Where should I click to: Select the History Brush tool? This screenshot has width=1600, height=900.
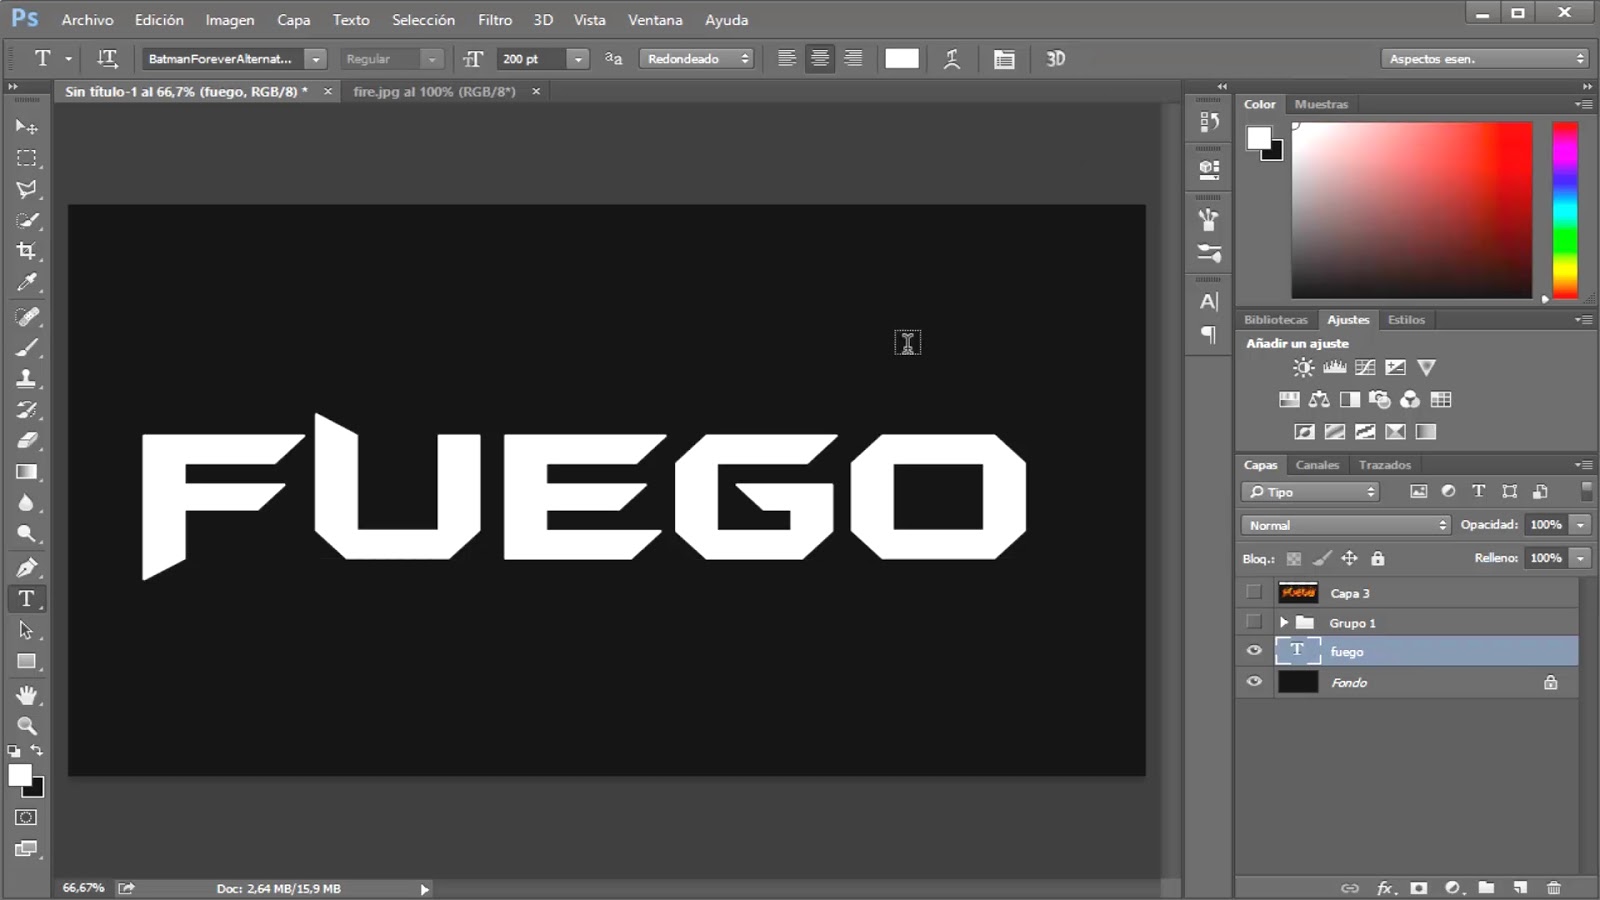27,410
